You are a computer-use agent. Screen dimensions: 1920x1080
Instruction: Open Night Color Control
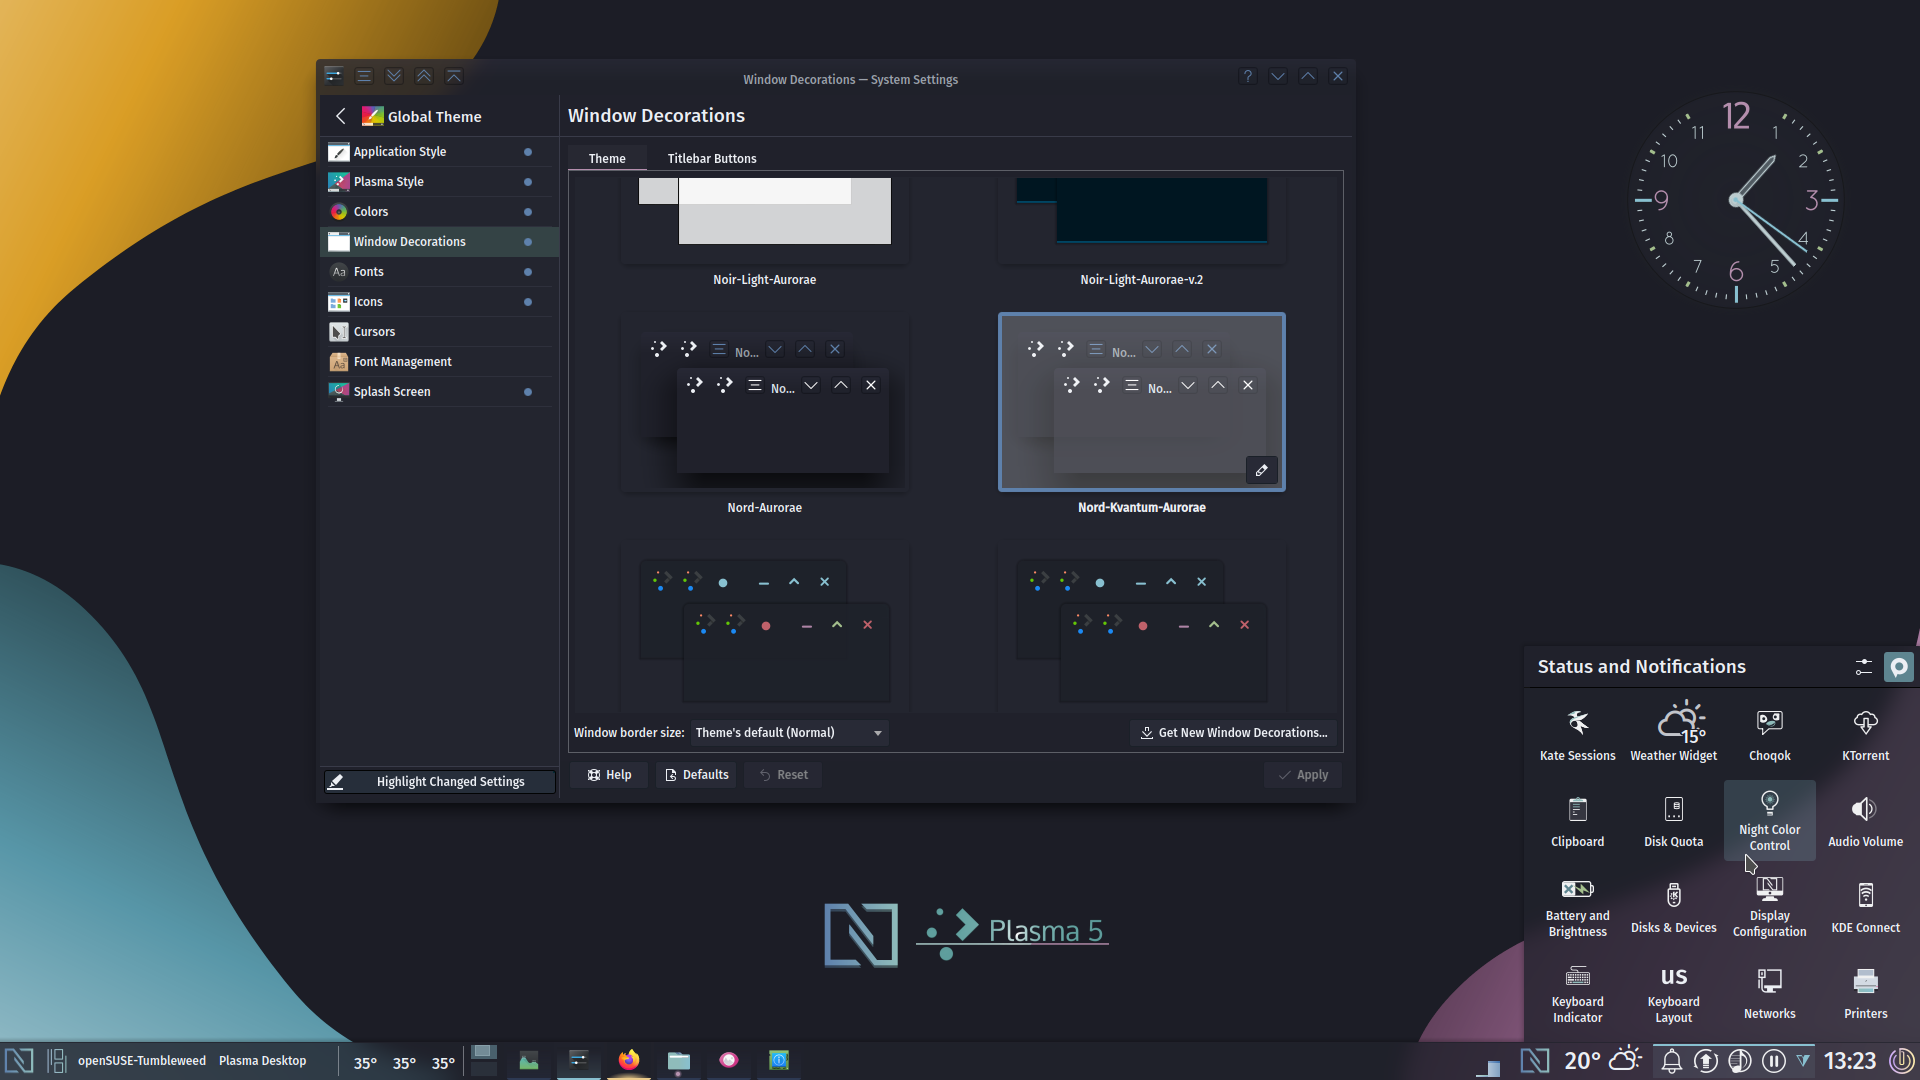point(1769,820)
